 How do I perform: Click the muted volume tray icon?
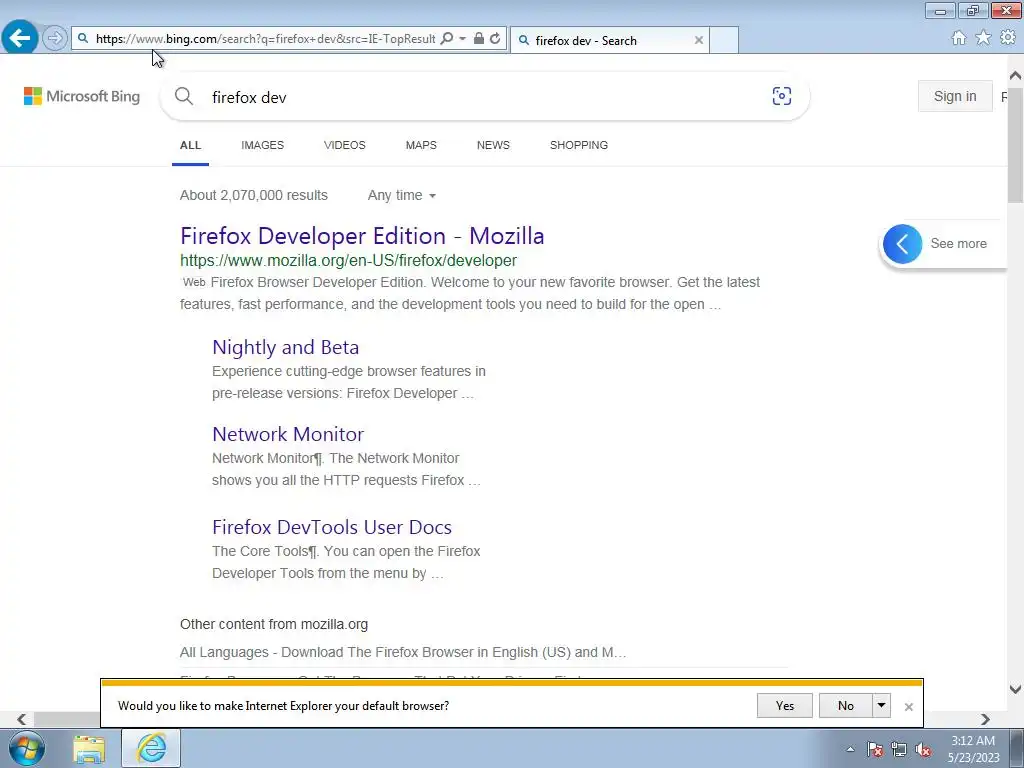point(923,749)
